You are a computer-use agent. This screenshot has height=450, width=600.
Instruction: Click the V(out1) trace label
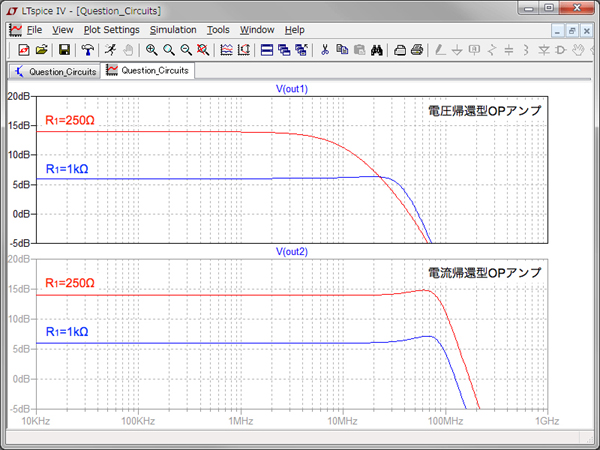click(x=292, y=89)
